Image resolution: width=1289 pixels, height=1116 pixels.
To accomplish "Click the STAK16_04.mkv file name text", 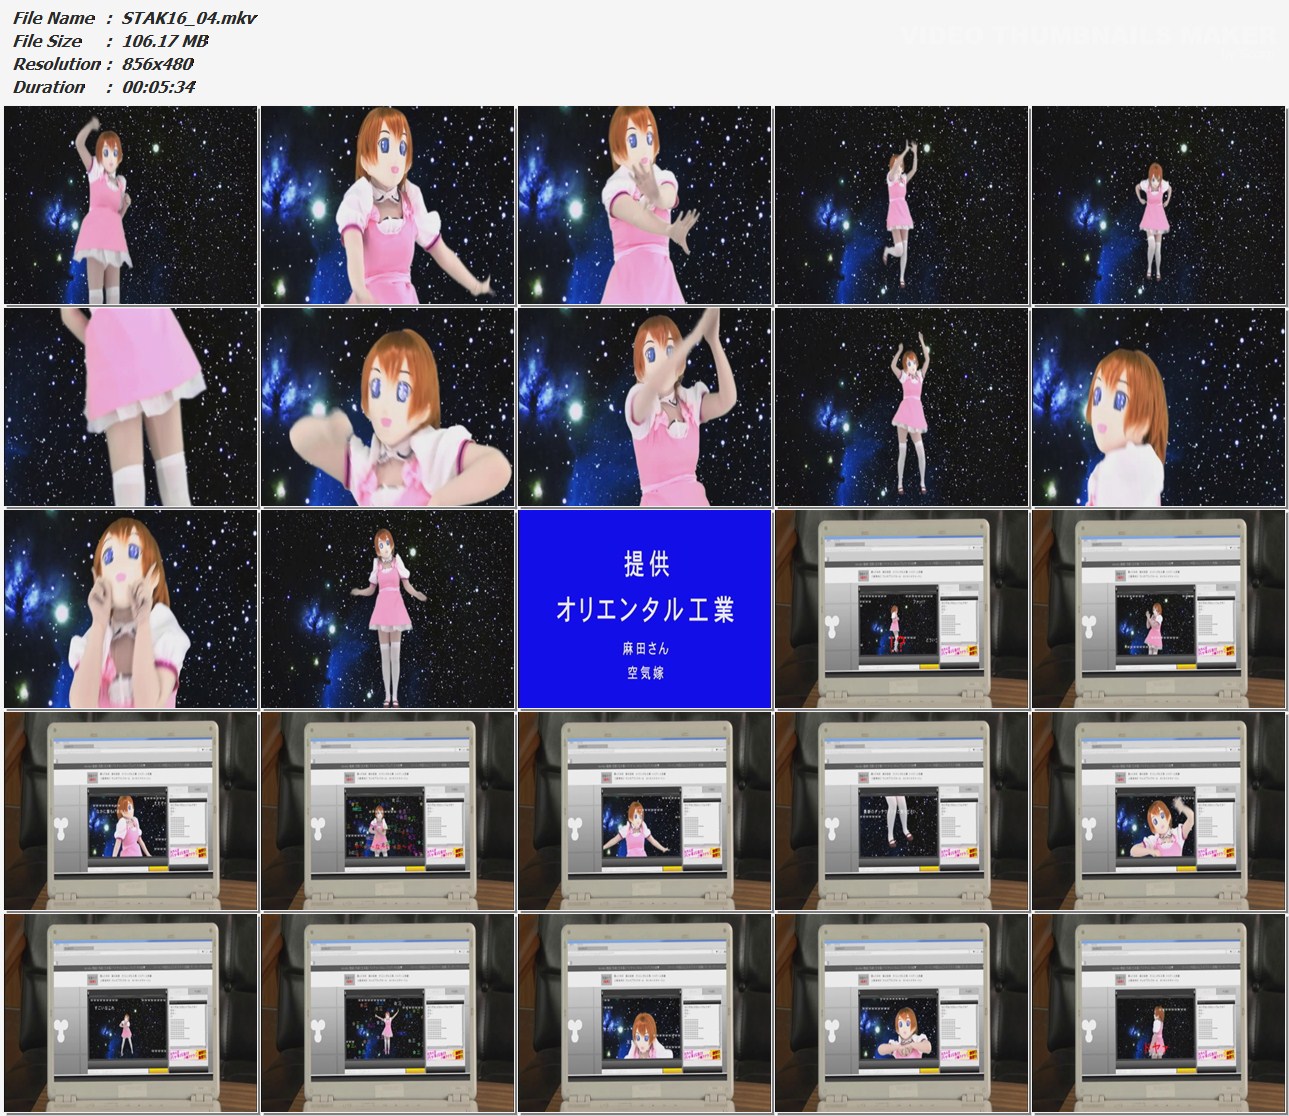I will click(x=189, y=18).
